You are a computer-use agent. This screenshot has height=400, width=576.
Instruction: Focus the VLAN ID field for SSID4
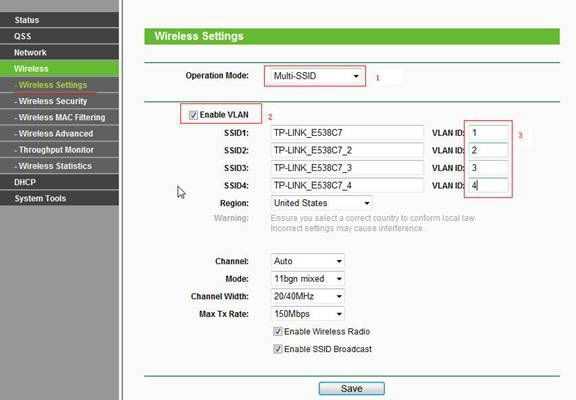click(489, 185)
